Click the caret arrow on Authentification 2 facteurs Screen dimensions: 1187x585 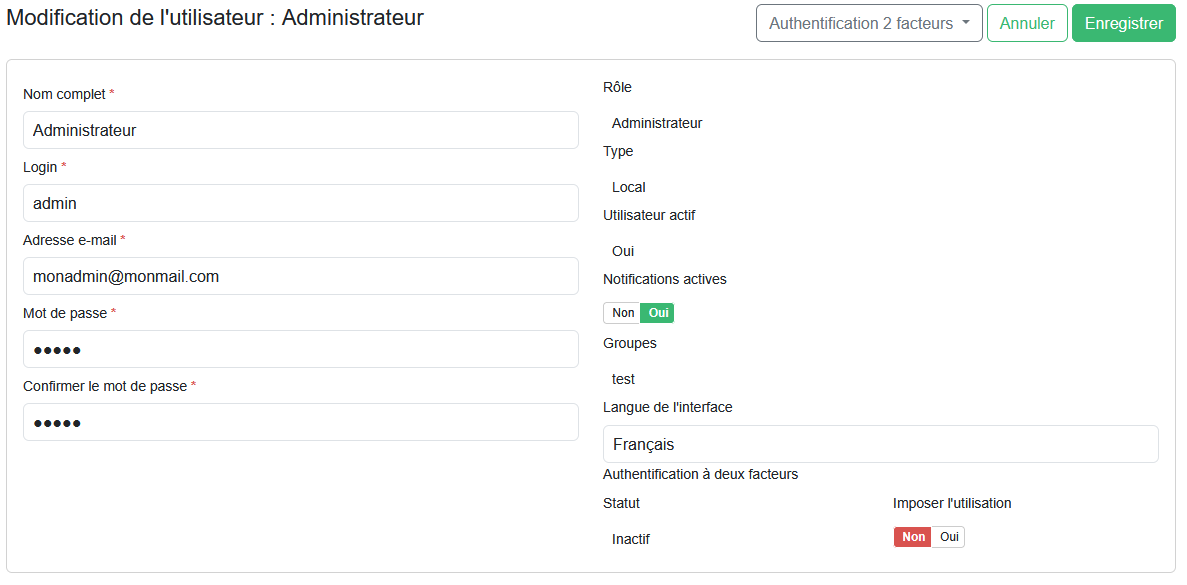(966, 22)
